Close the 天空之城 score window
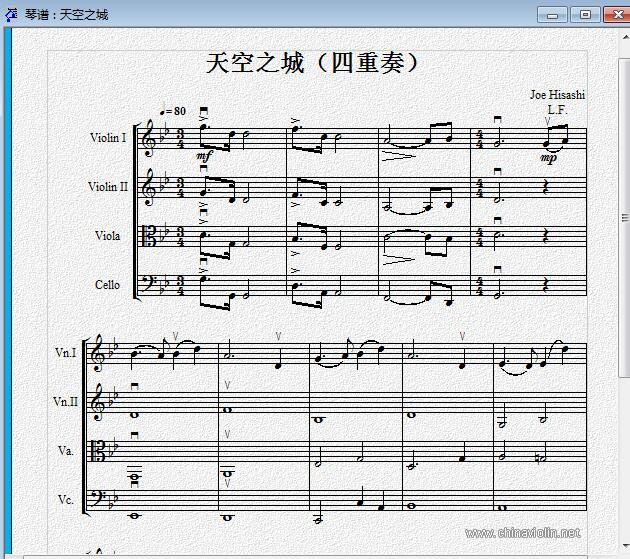This screenshot has height=559, width=630. (x=617, y=15)
